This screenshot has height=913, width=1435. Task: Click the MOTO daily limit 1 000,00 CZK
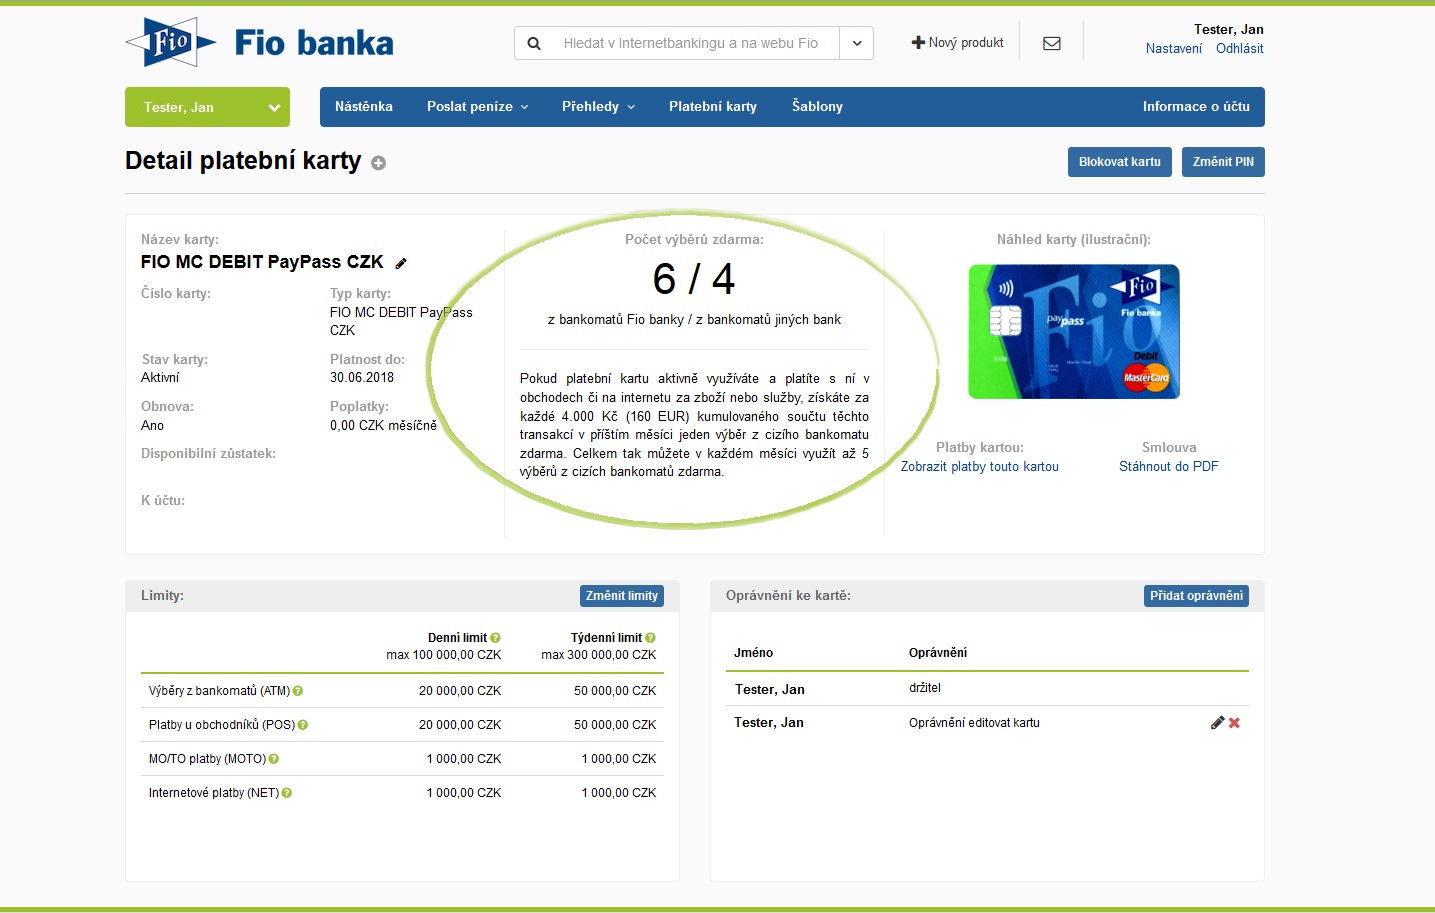(464, 759)
